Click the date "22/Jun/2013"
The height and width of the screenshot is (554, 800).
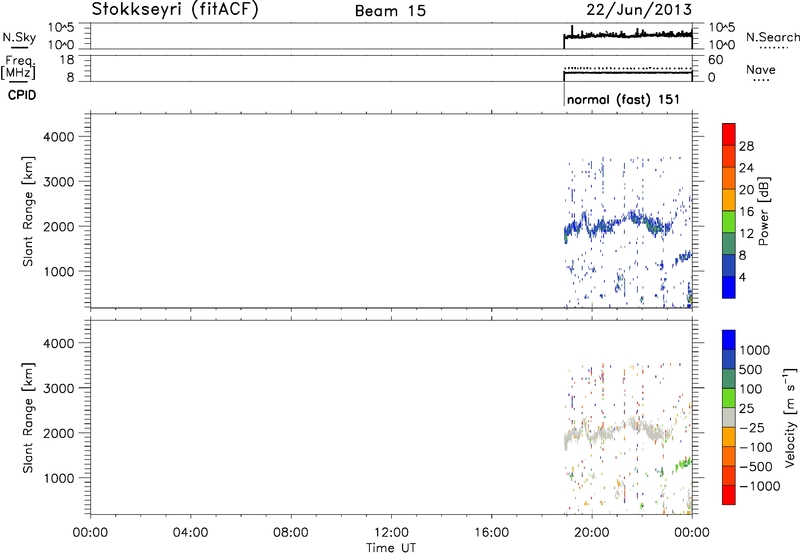pos(639,10)
